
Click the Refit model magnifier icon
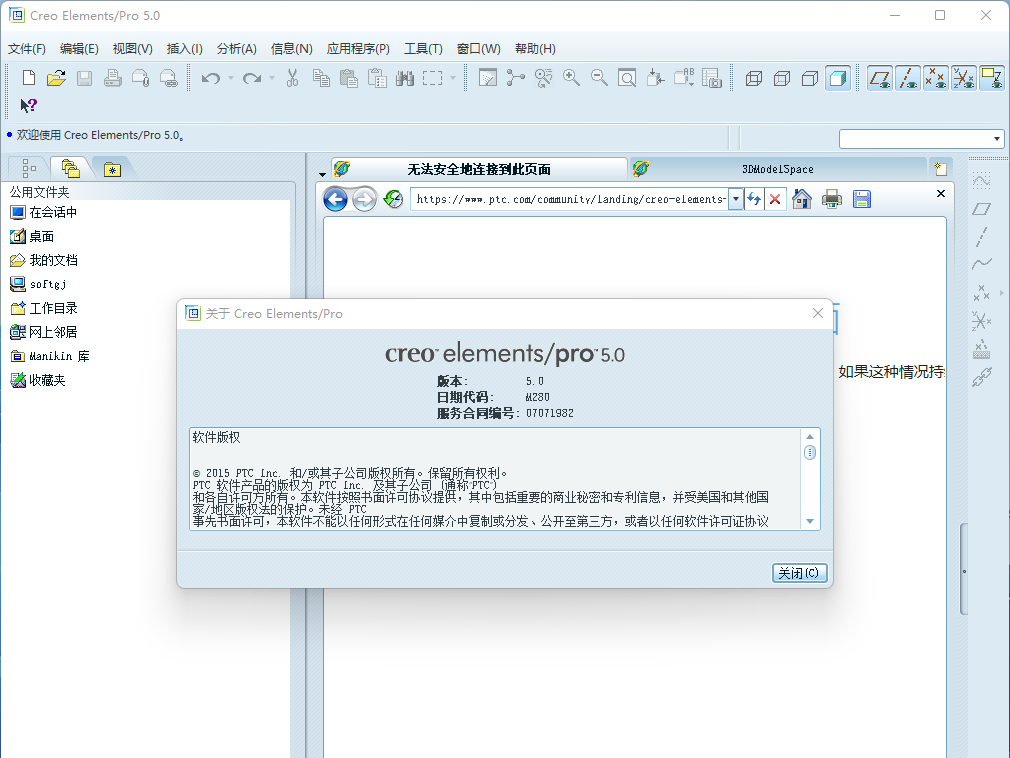pyautogui.click(x=626, y=77)
